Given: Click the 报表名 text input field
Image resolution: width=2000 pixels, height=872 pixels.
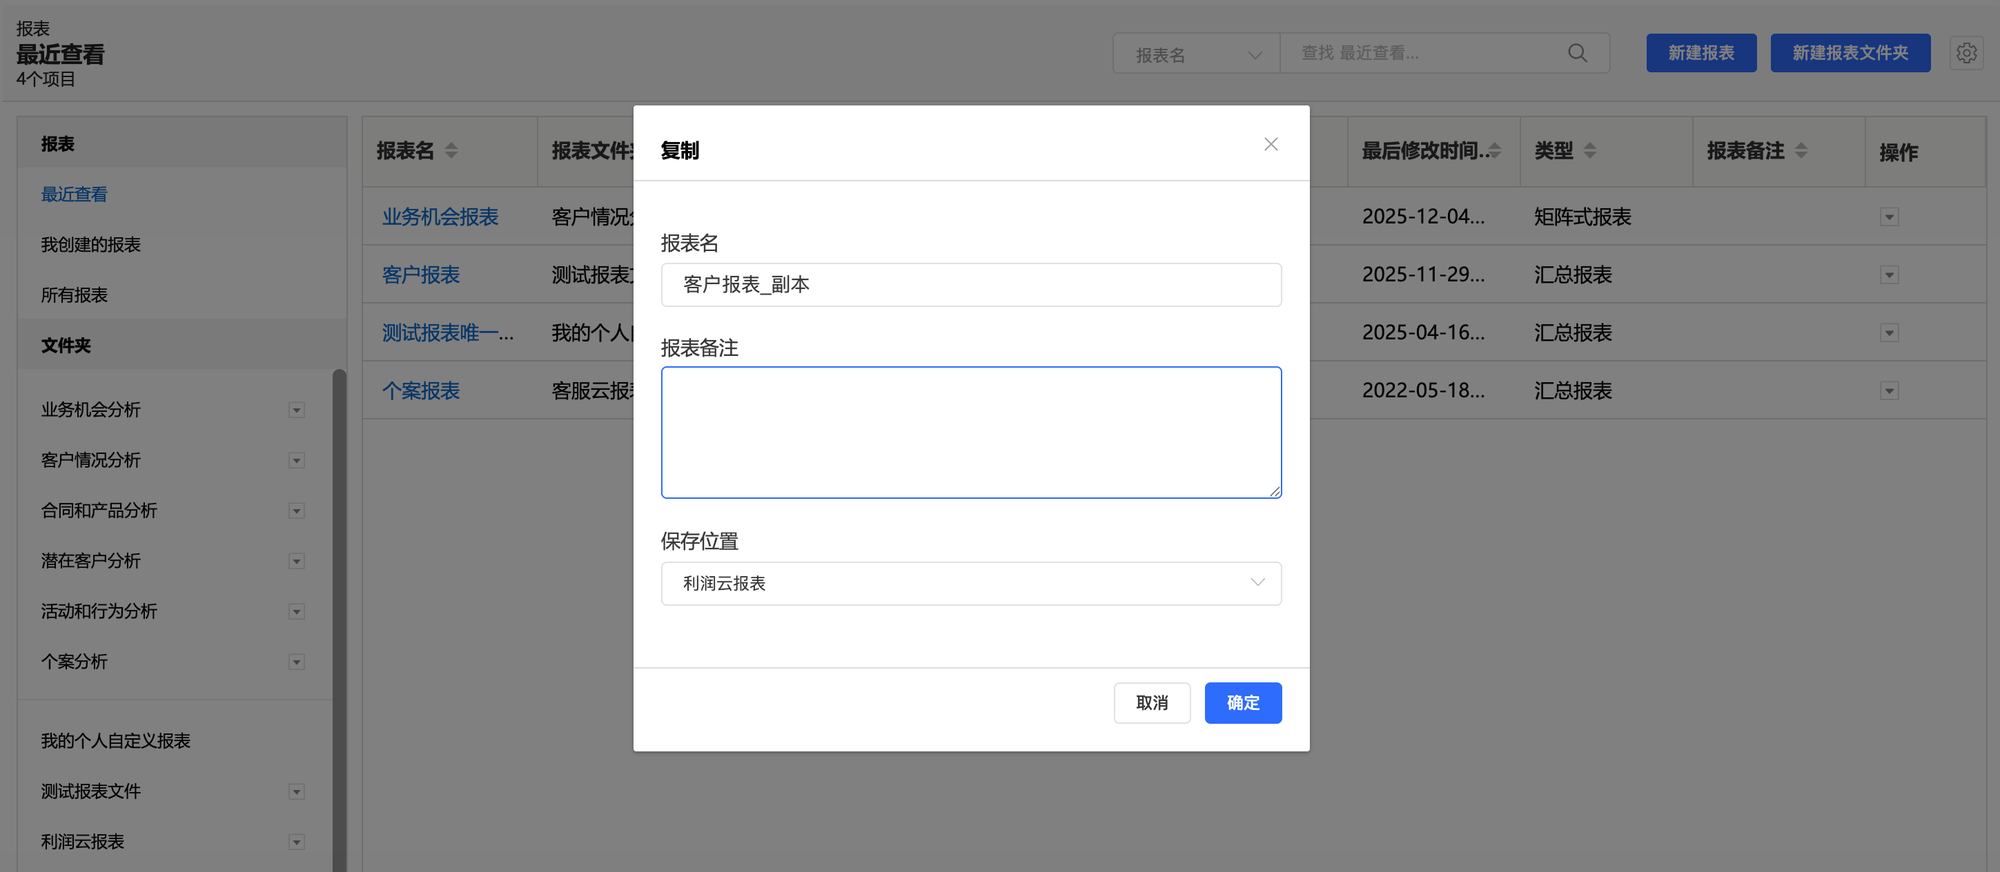Looking at the screenshot, I should coord(970,285).
